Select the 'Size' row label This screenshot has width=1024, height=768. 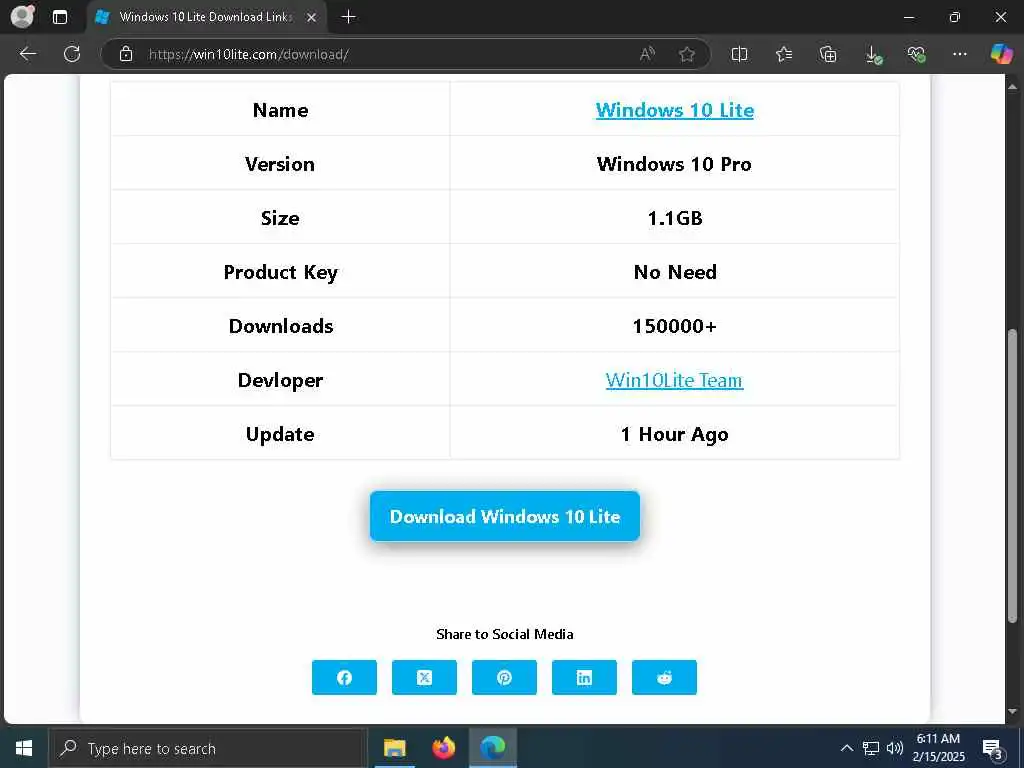[280, 218]
